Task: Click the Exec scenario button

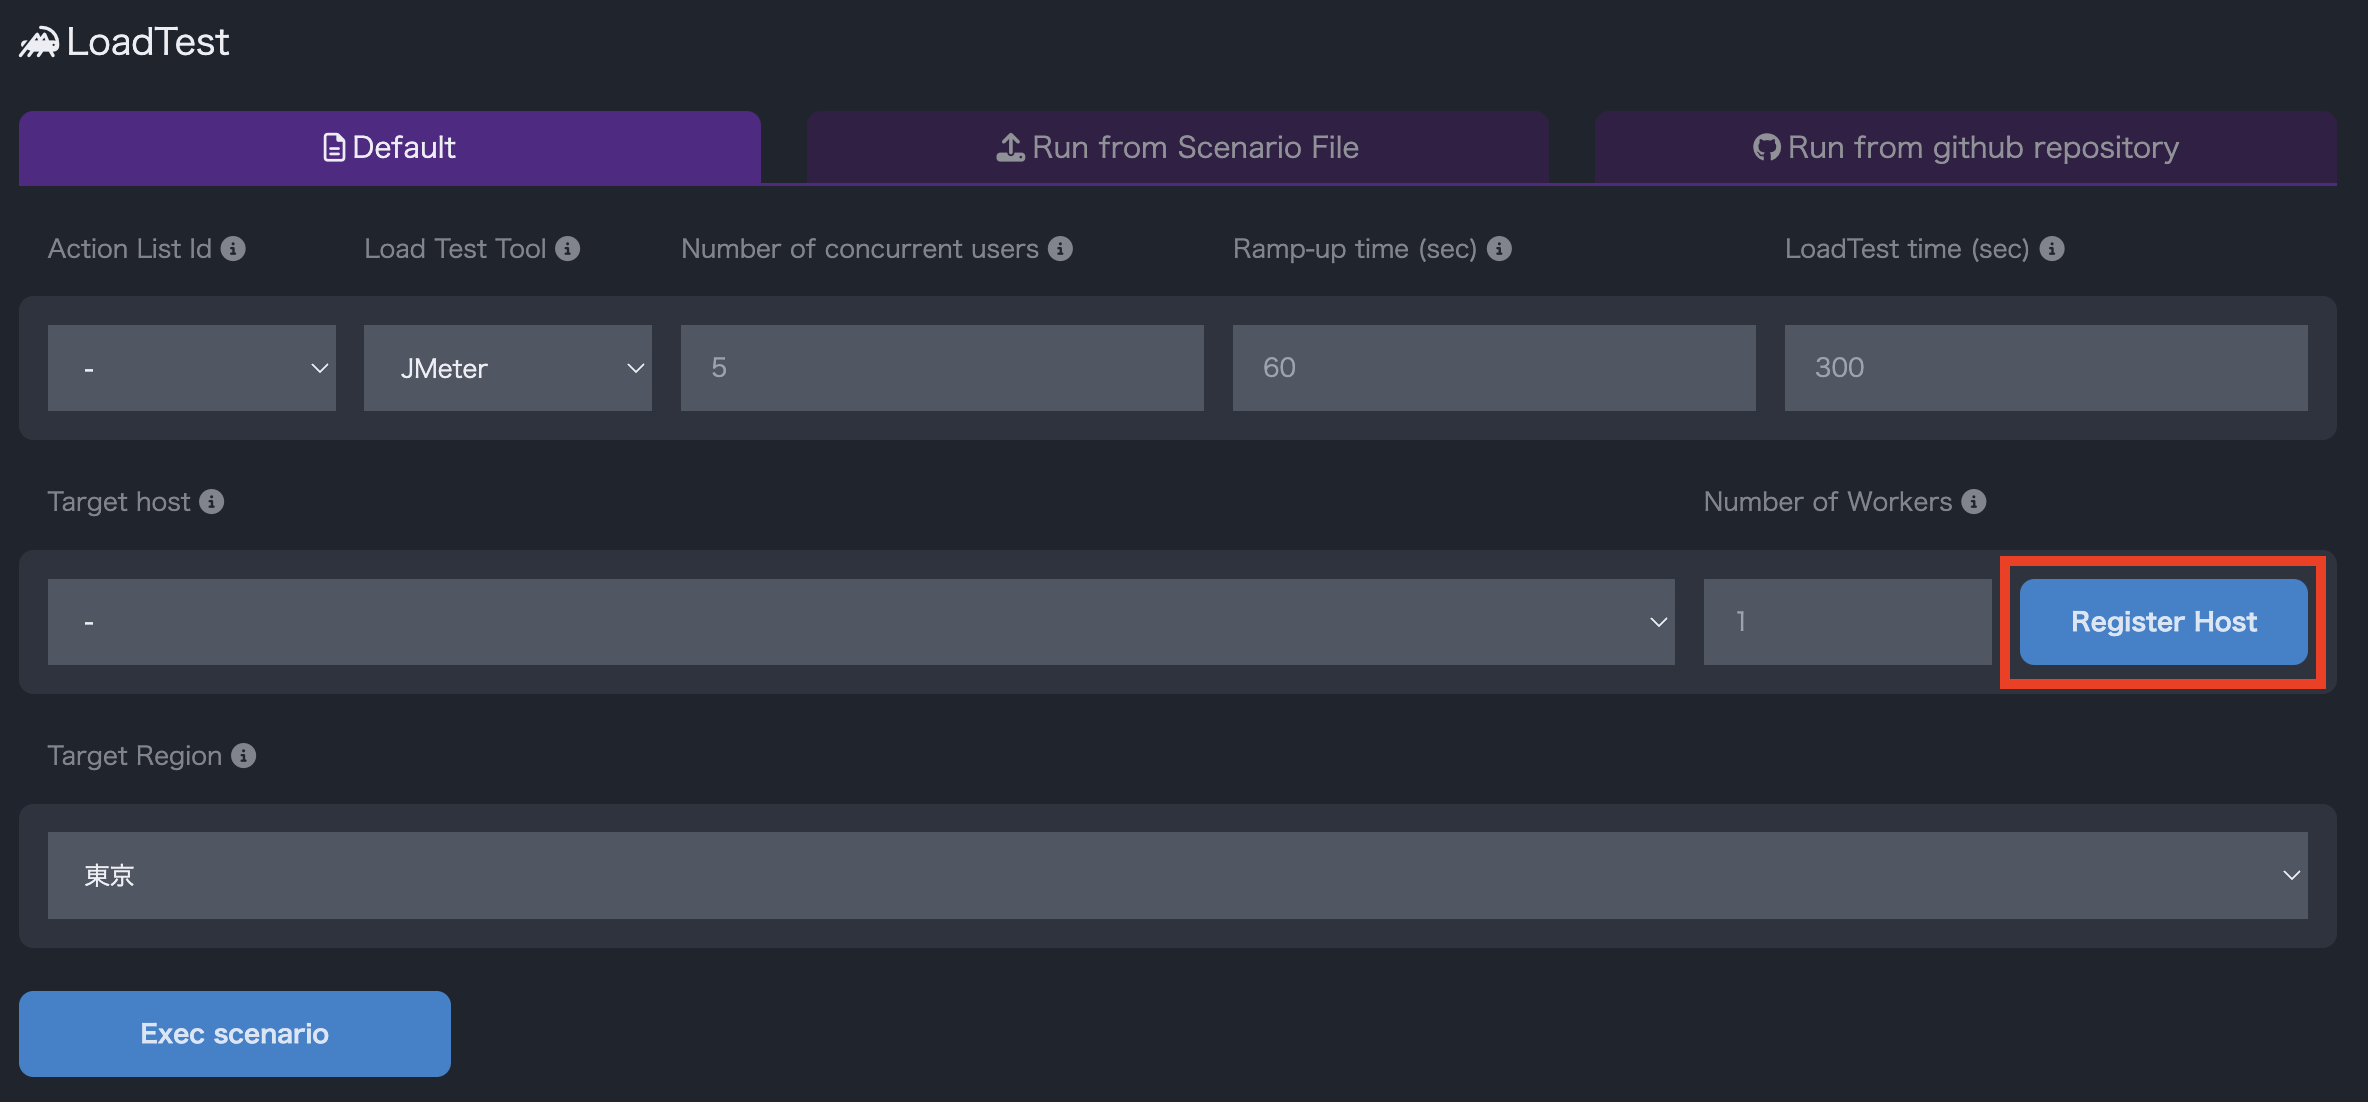Action: [234, 1034]
